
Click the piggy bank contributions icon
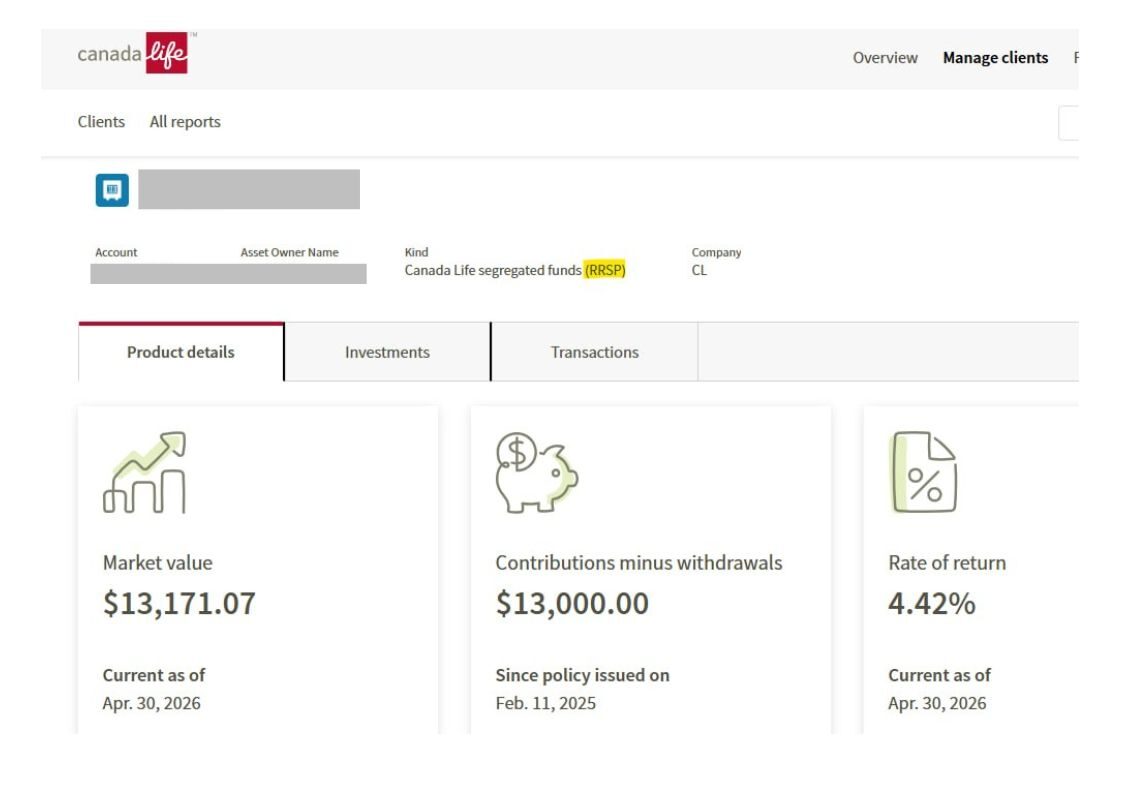pos(536,472)
